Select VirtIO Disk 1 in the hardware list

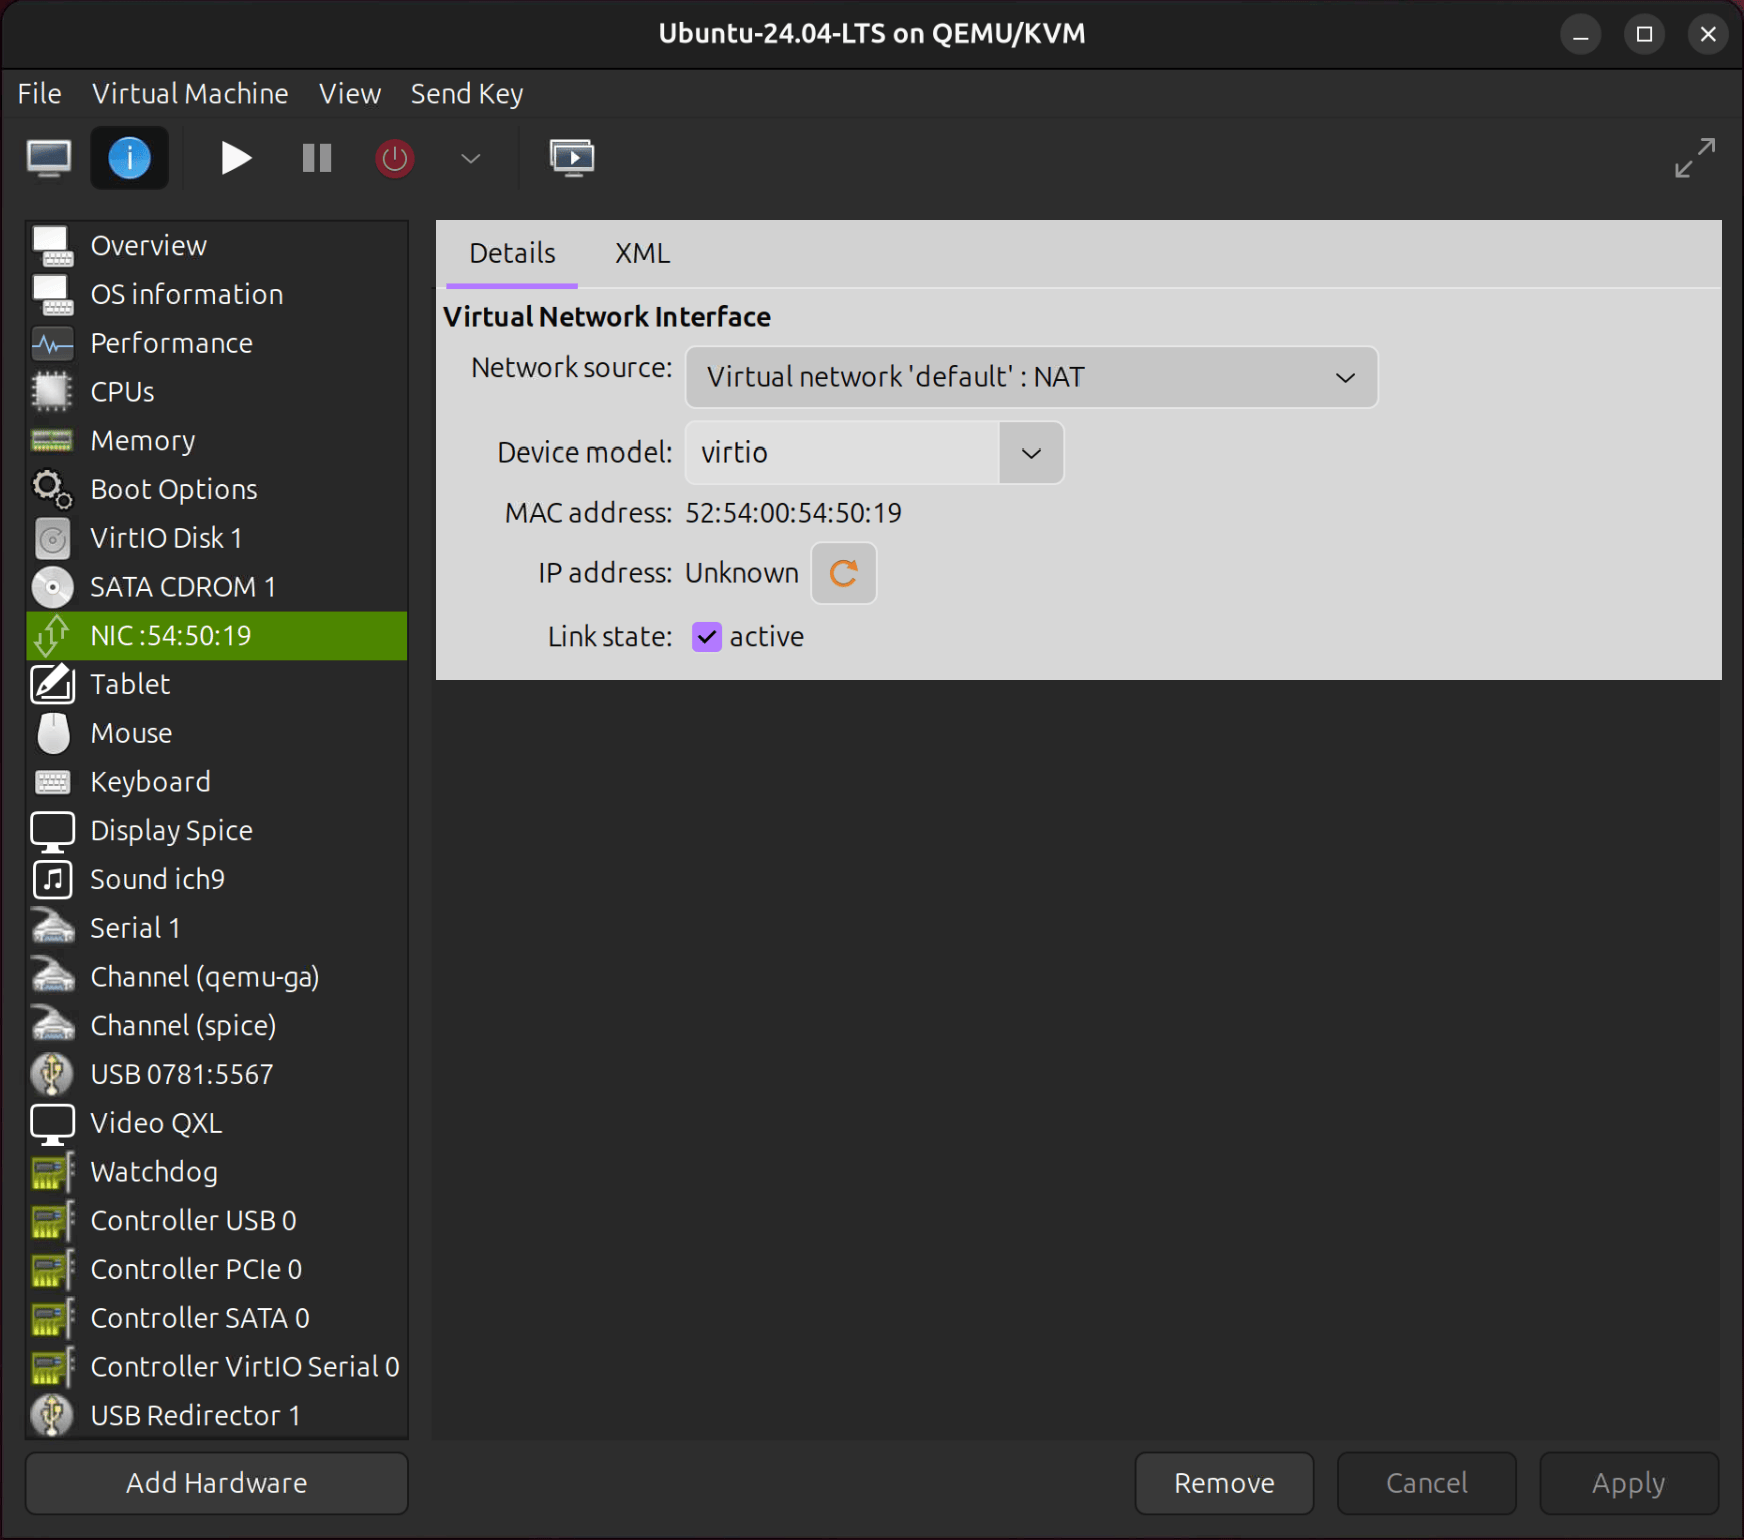click(x=165, y=537)
